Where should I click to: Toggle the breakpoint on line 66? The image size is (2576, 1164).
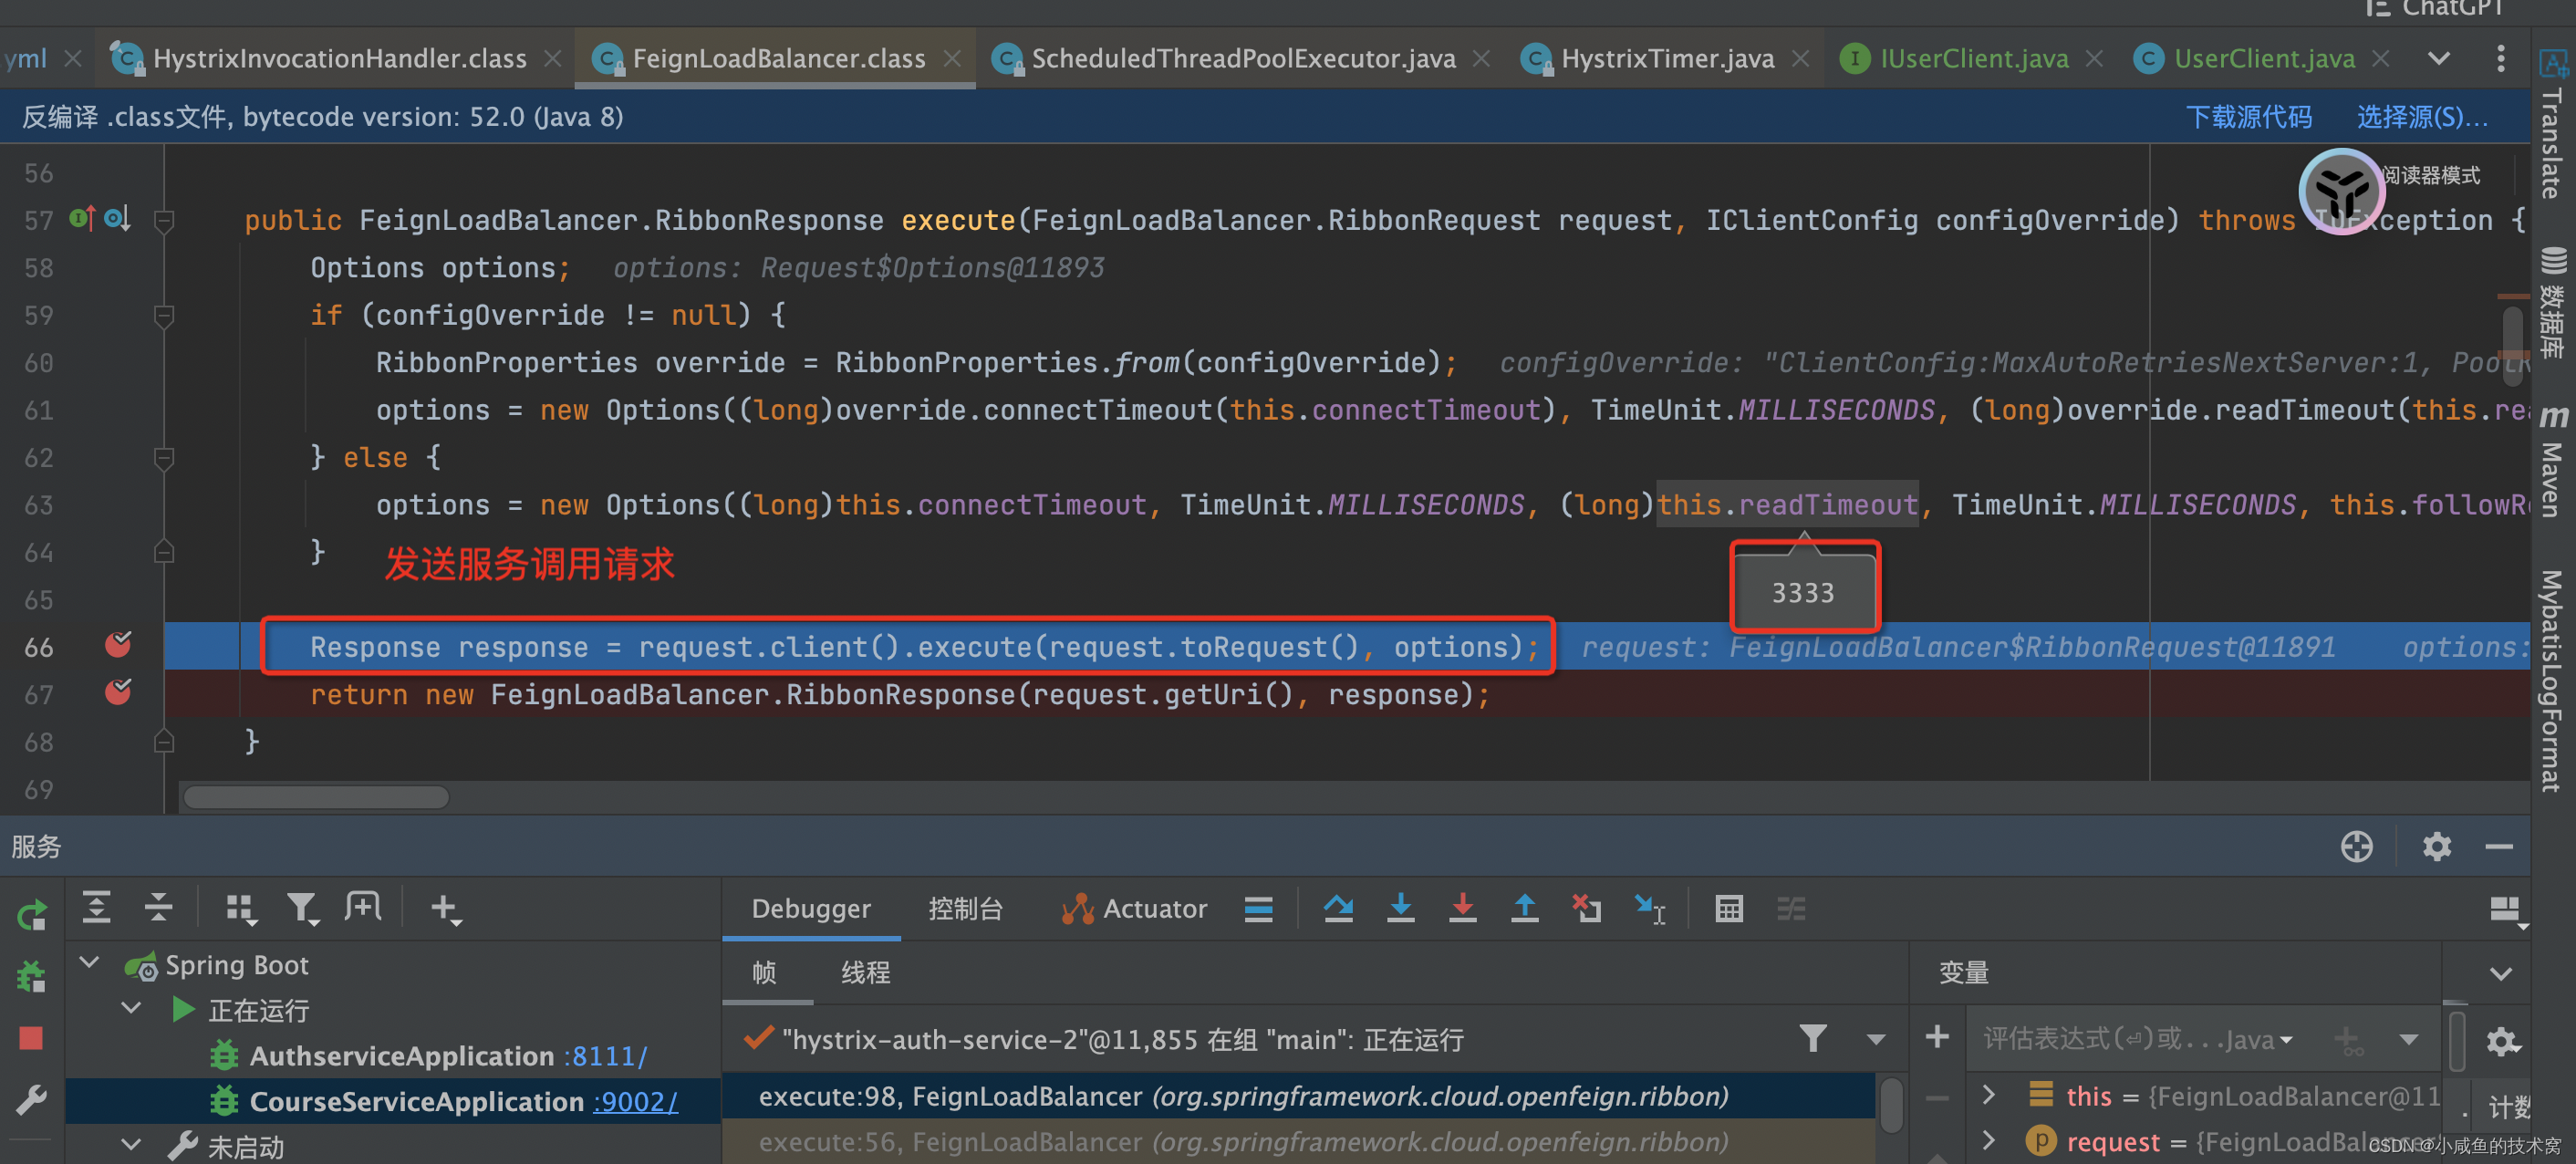pyautogui.click(x=123, y=646)
